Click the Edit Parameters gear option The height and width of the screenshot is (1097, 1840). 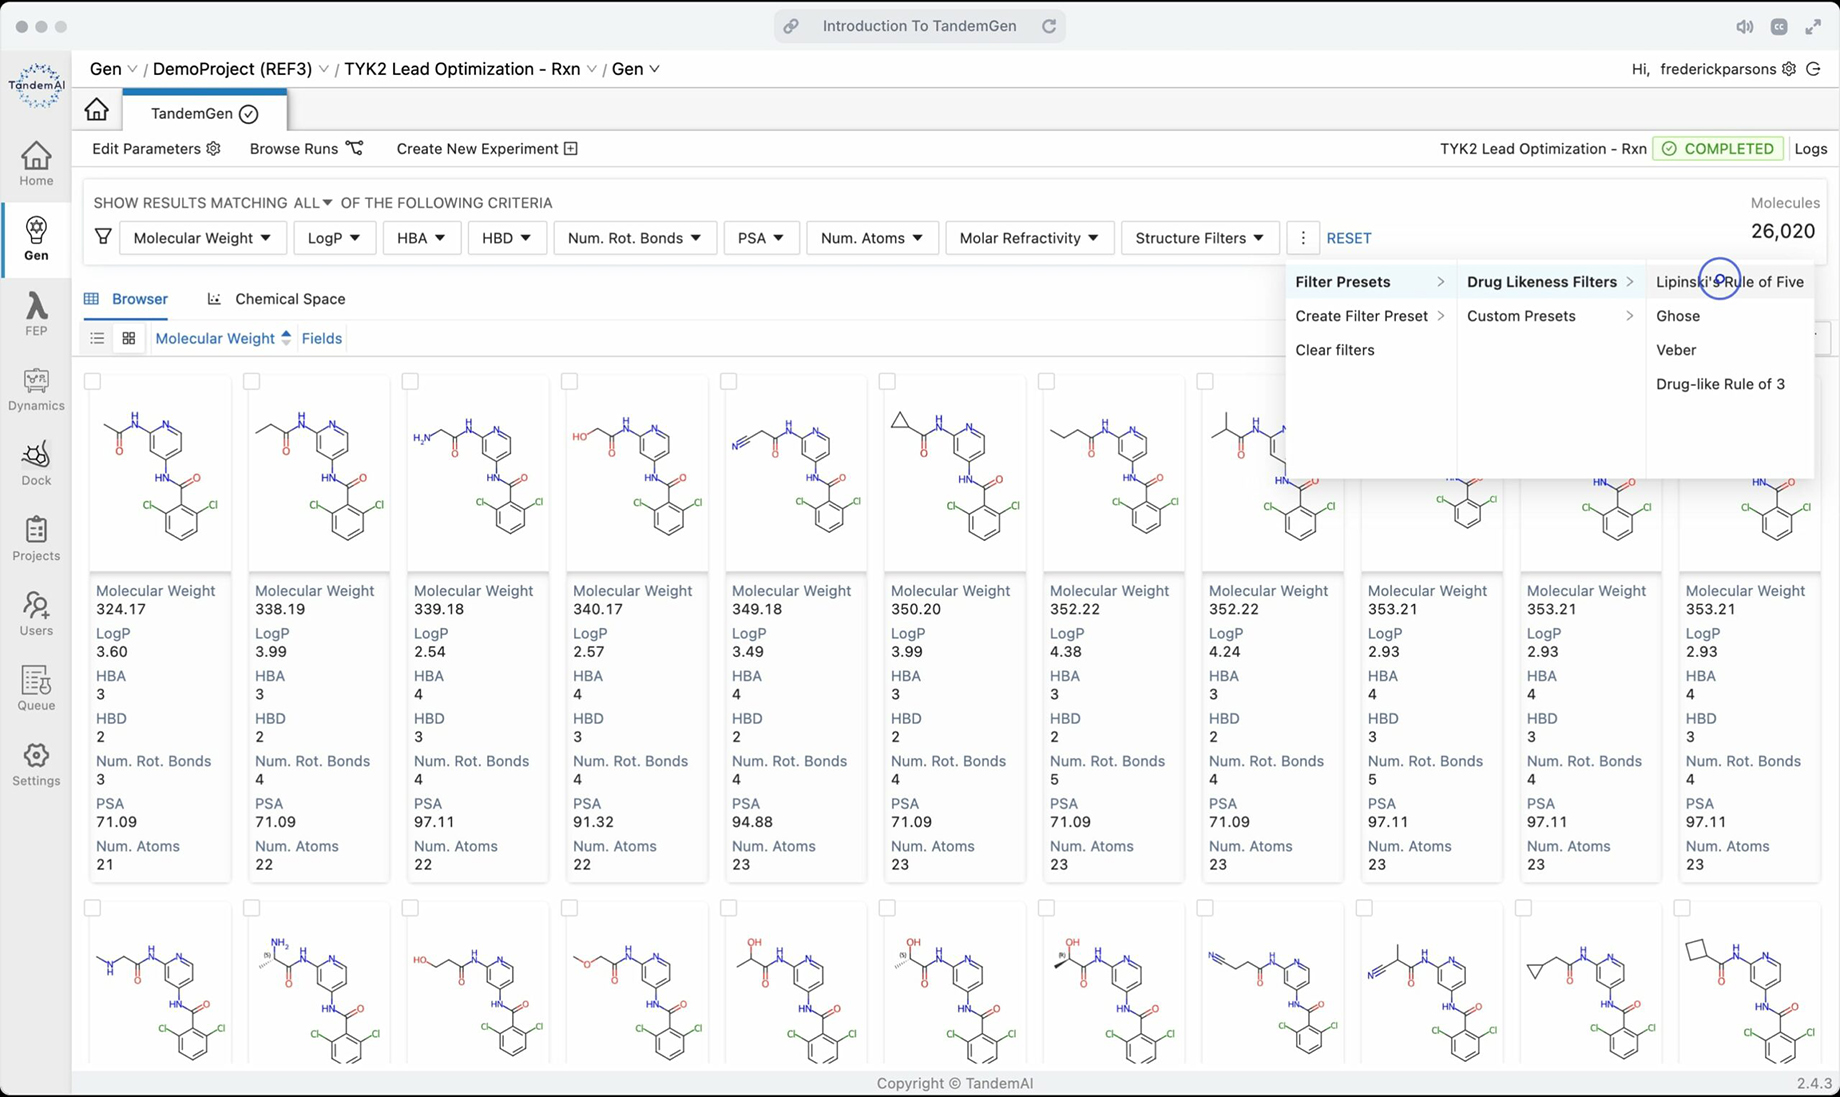tap(156, 149)
